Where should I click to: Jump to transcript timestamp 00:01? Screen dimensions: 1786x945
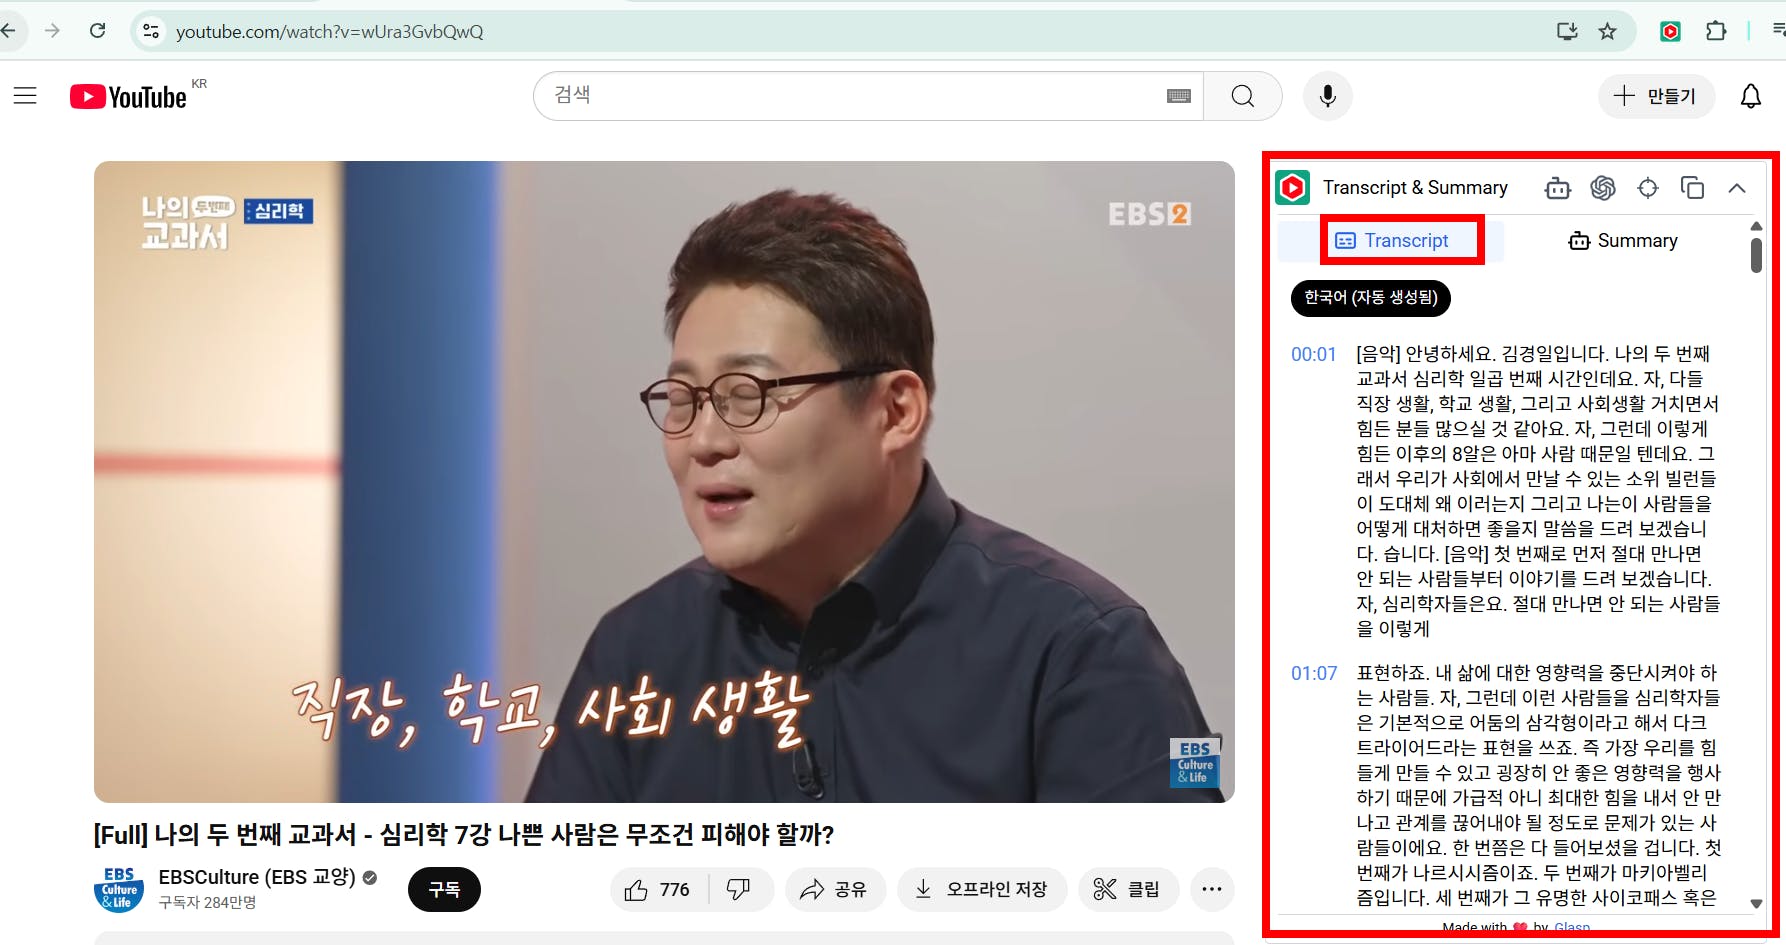coord(1313,354)
